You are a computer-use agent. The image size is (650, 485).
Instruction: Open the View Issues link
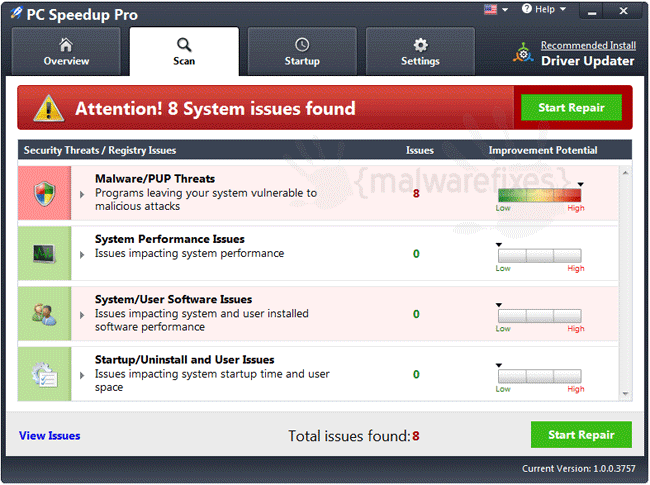(50, 436)
